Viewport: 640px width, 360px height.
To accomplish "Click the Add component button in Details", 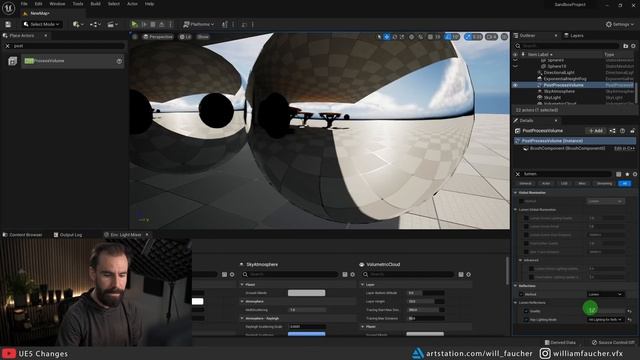I will point(596,131).
